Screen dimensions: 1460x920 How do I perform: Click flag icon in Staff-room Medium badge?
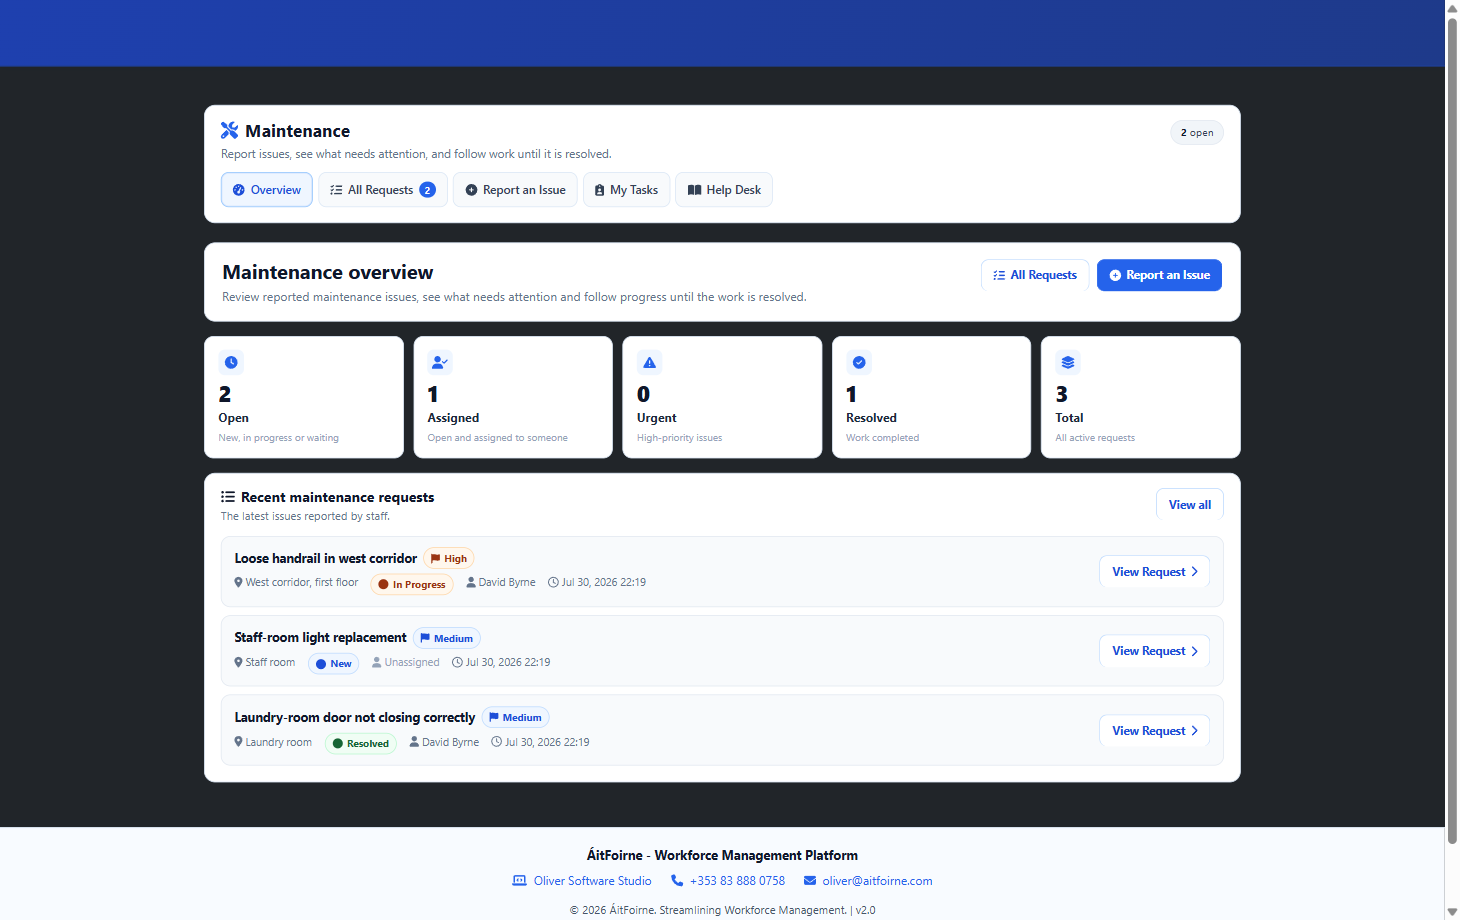(425, 638)
